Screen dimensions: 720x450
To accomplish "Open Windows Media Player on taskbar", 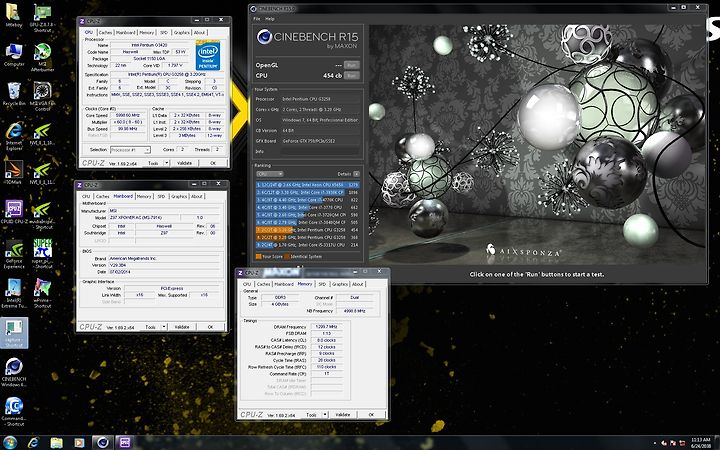I will 79,443.
